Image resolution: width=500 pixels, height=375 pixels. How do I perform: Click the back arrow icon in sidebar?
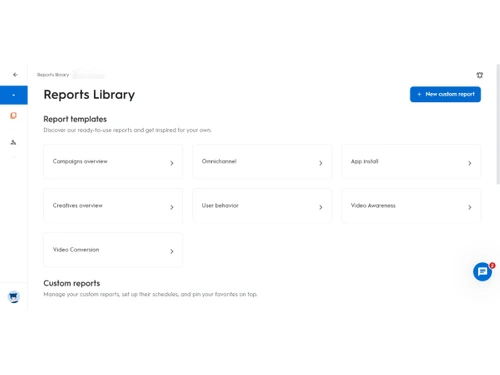click(15, 75)
